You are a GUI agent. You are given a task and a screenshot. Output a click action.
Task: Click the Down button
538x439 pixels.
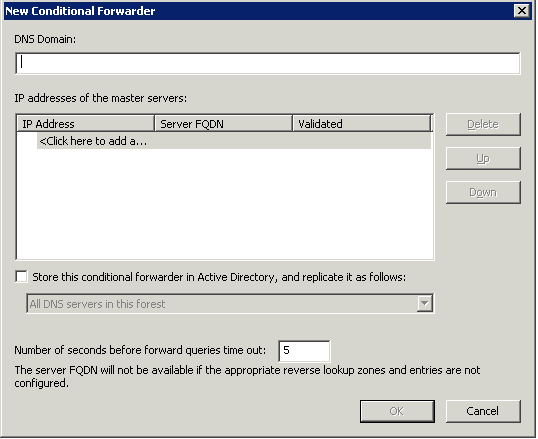(483, 193)
